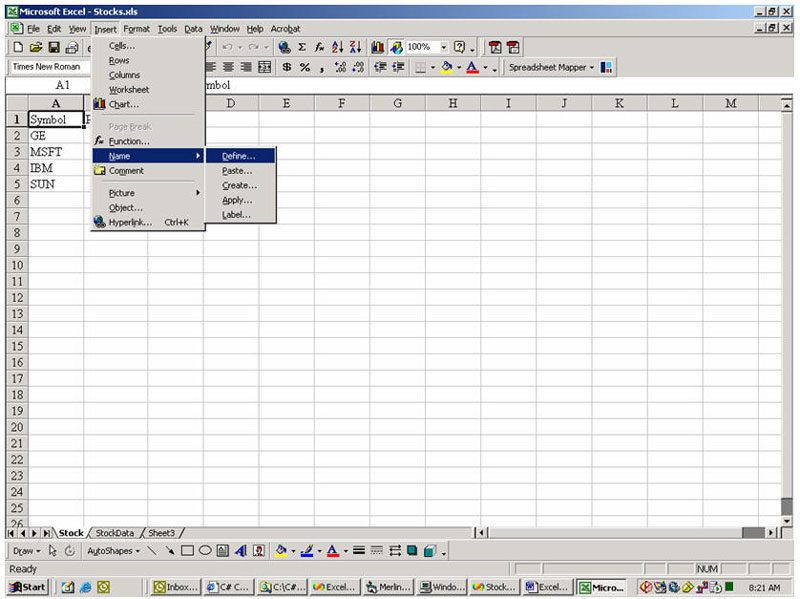The image size is (800, 599).
Task: Click the Merge and Center icon
Action: 264,67
